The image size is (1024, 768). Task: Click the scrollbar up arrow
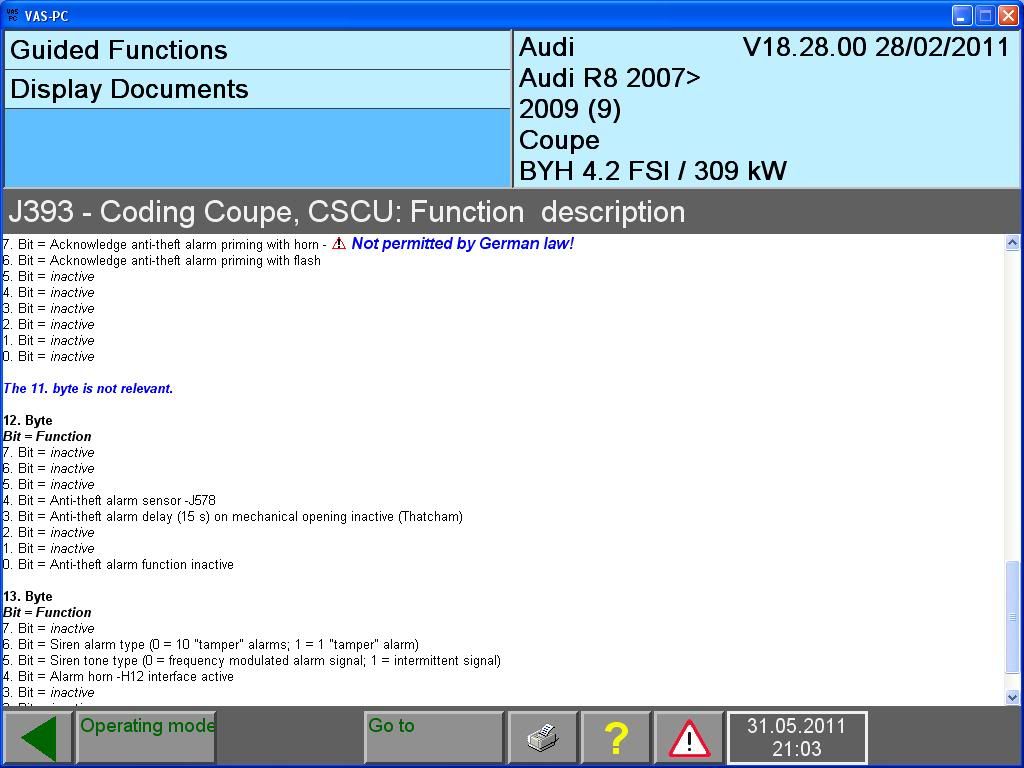point(1012,243)
